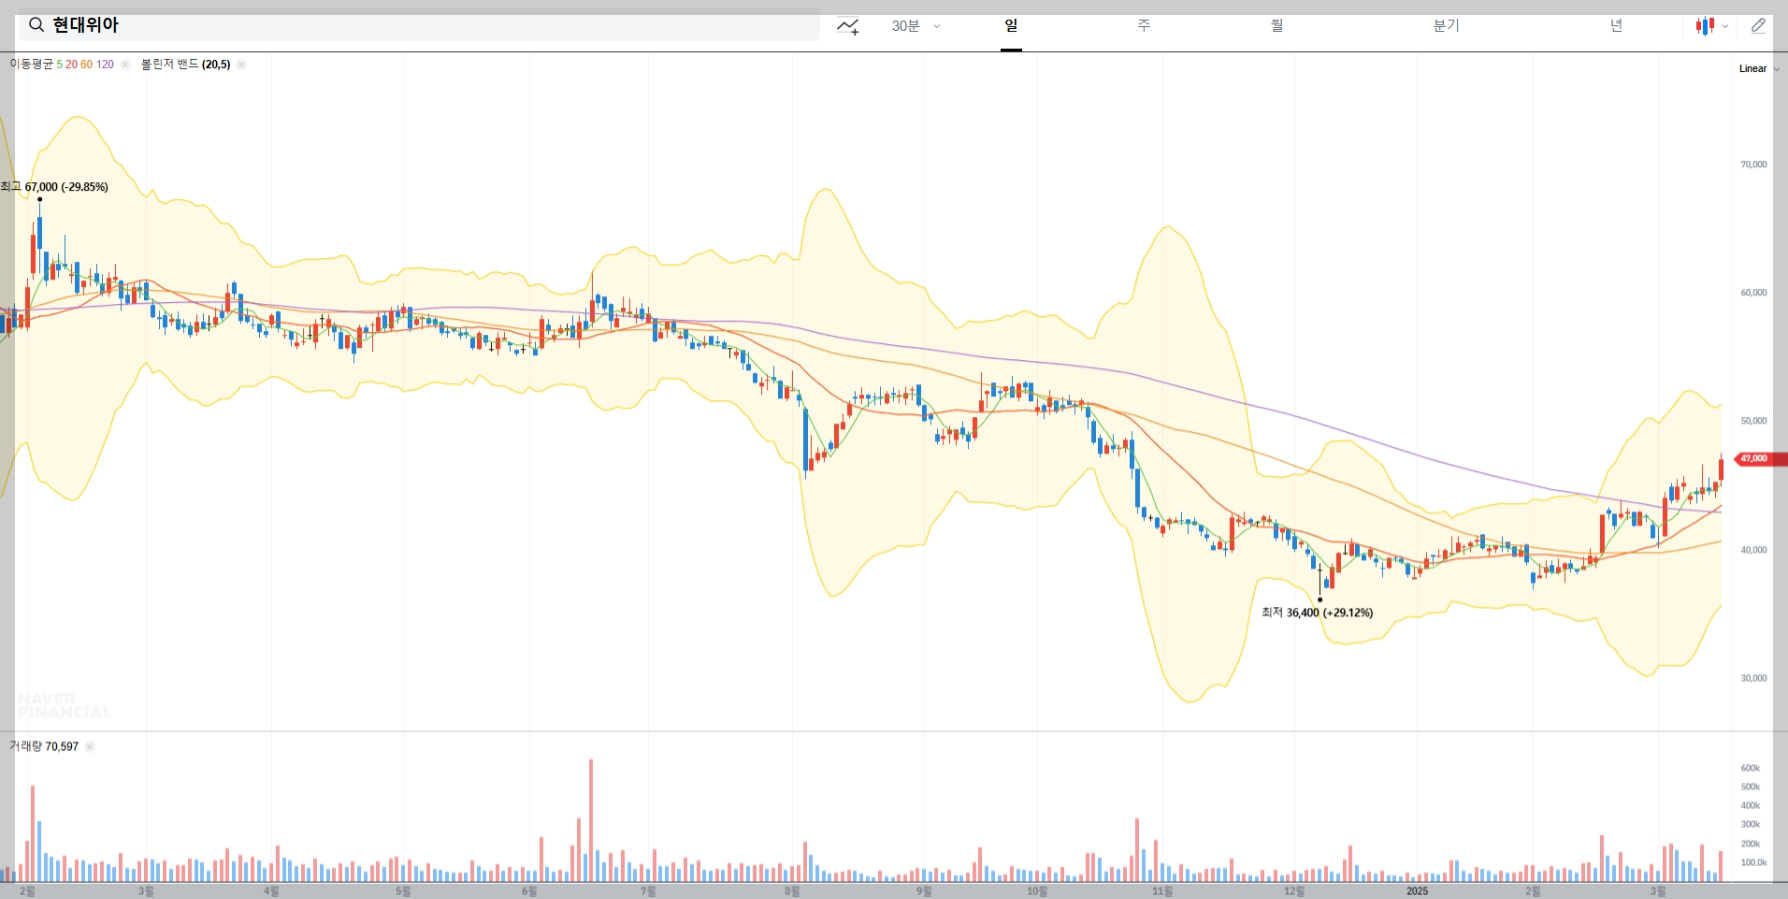Click the 현대위아 stock search field

click(419, 26)
